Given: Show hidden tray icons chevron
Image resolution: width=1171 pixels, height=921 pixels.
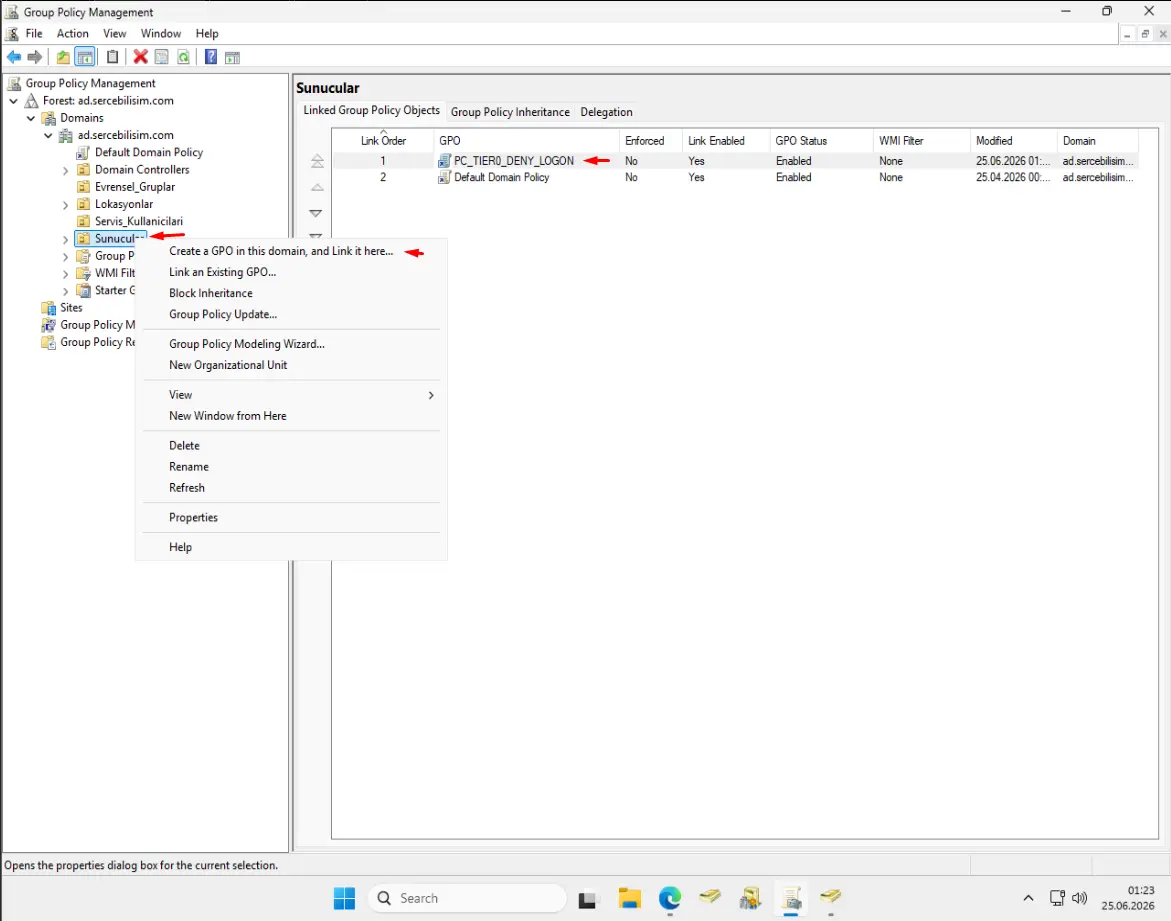Looking at the screenshot, I should (1028, 898).
